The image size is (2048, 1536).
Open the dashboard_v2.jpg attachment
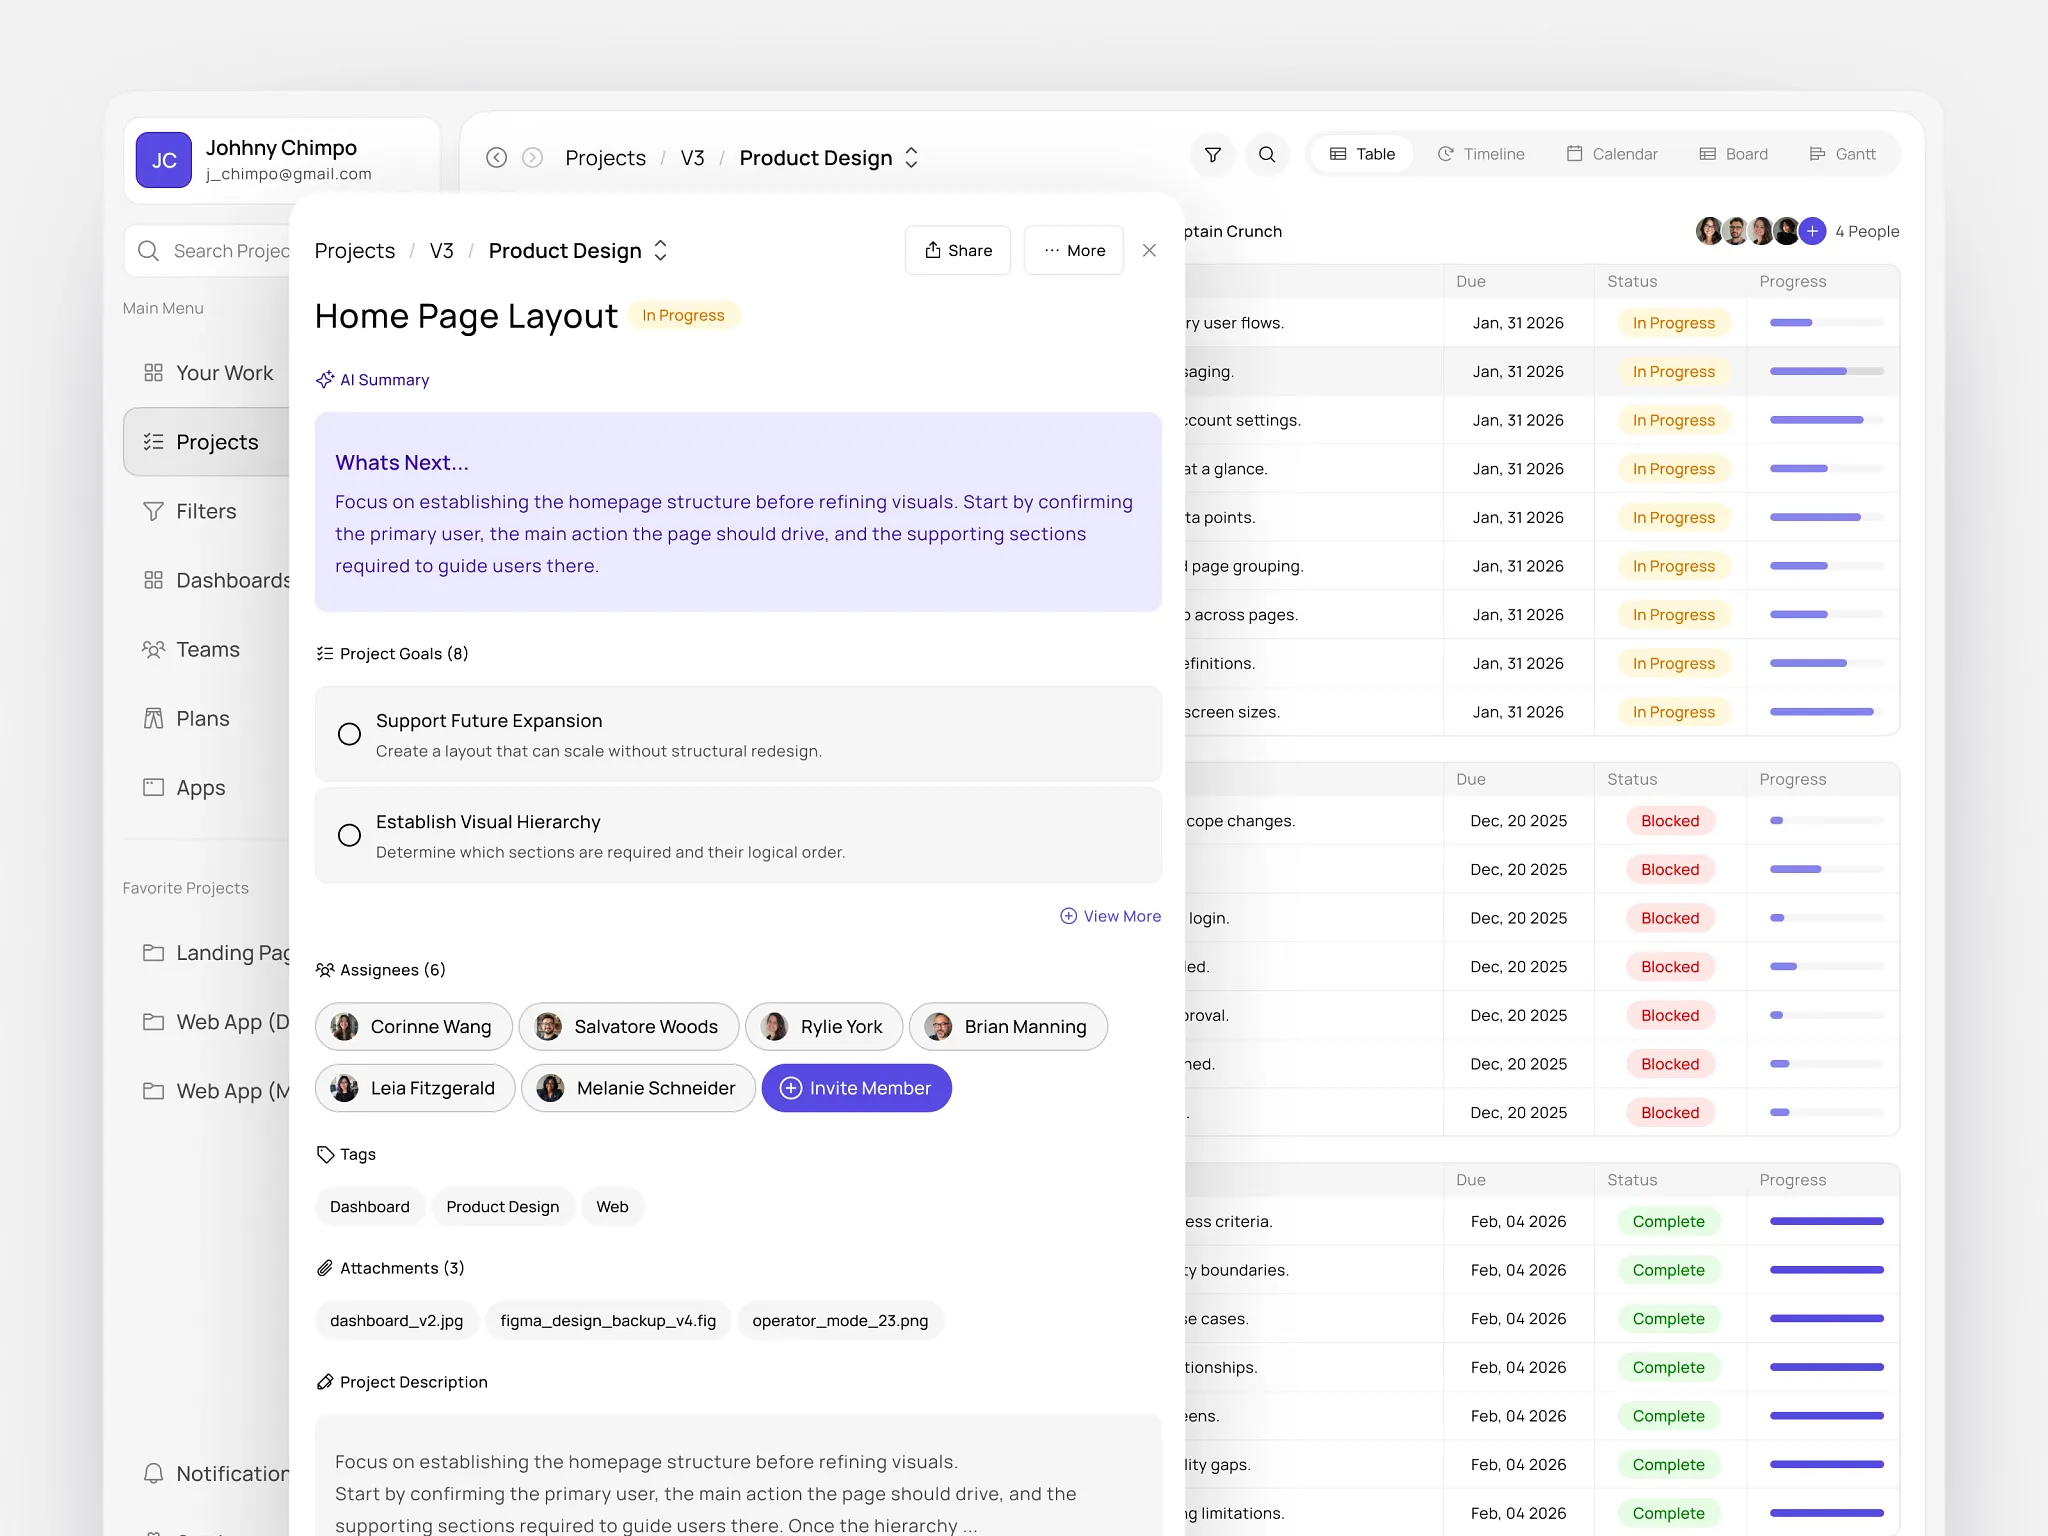pos(396,1320)
